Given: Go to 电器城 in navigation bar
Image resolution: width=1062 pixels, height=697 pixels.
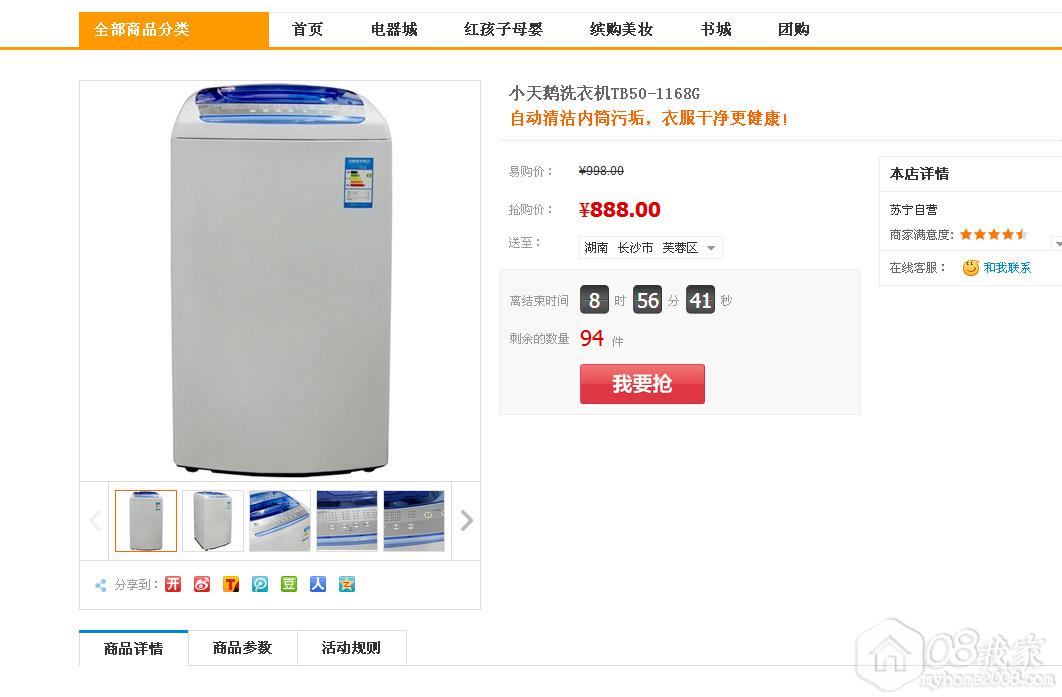Looking at the screenshot, I should [394, 30].
